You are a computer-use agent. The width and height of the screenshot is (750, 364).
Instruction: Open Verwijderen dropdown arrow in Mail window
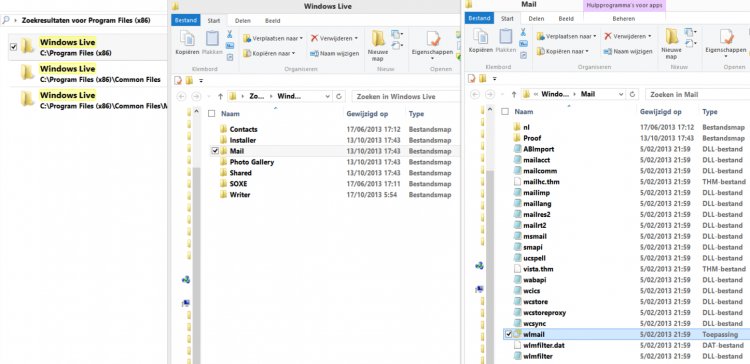649,36
